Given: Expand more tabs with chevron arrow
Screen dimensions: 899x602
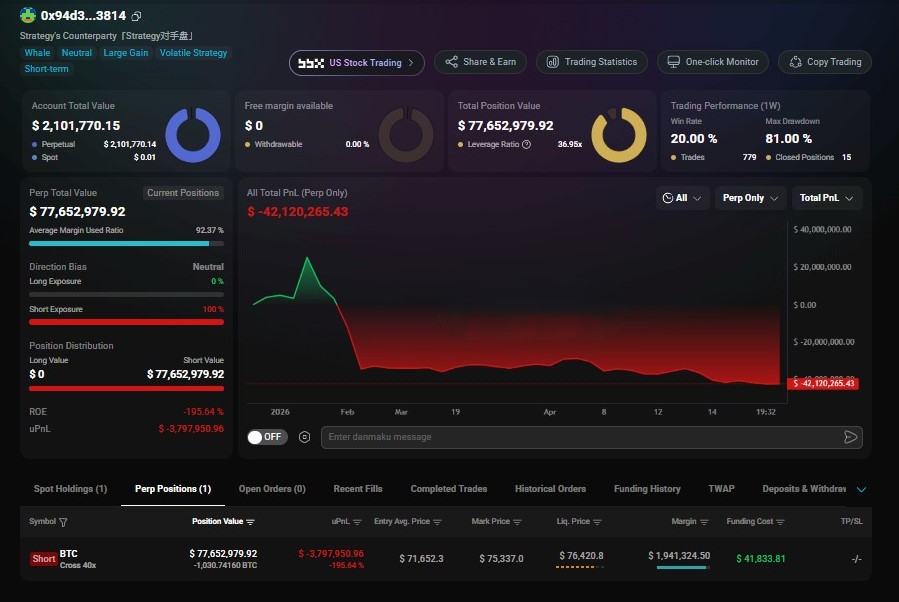Looking at the screenshot, I should point(861,489).
